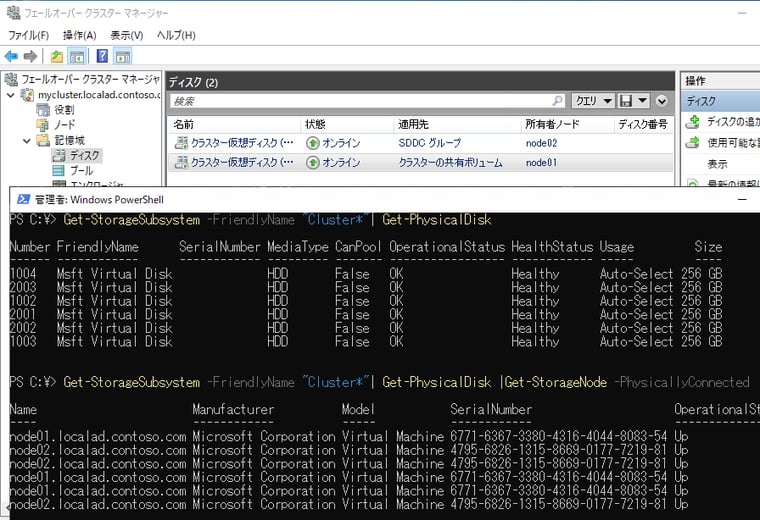The width and height of the screenshot is (760, 520).
Task: Click the クラスターの共有ボリューム cell
Action: pos(450,162)
